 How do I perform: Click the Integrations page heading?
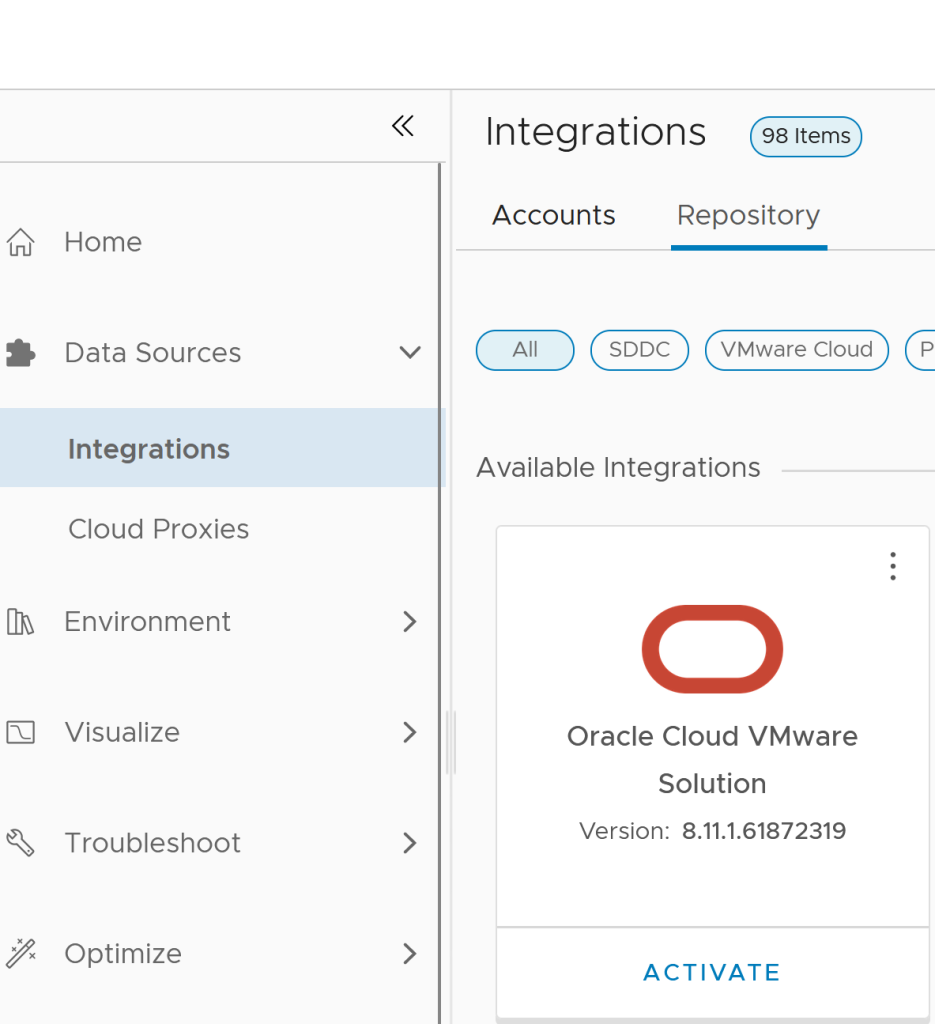click(595, 133)
